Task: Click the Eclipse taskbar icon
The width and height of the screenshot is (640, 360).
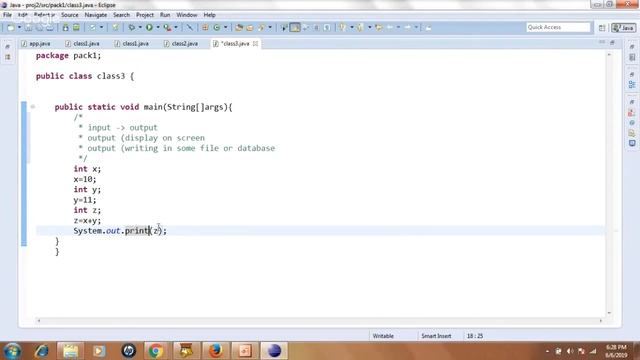Action: pos(274,351)
